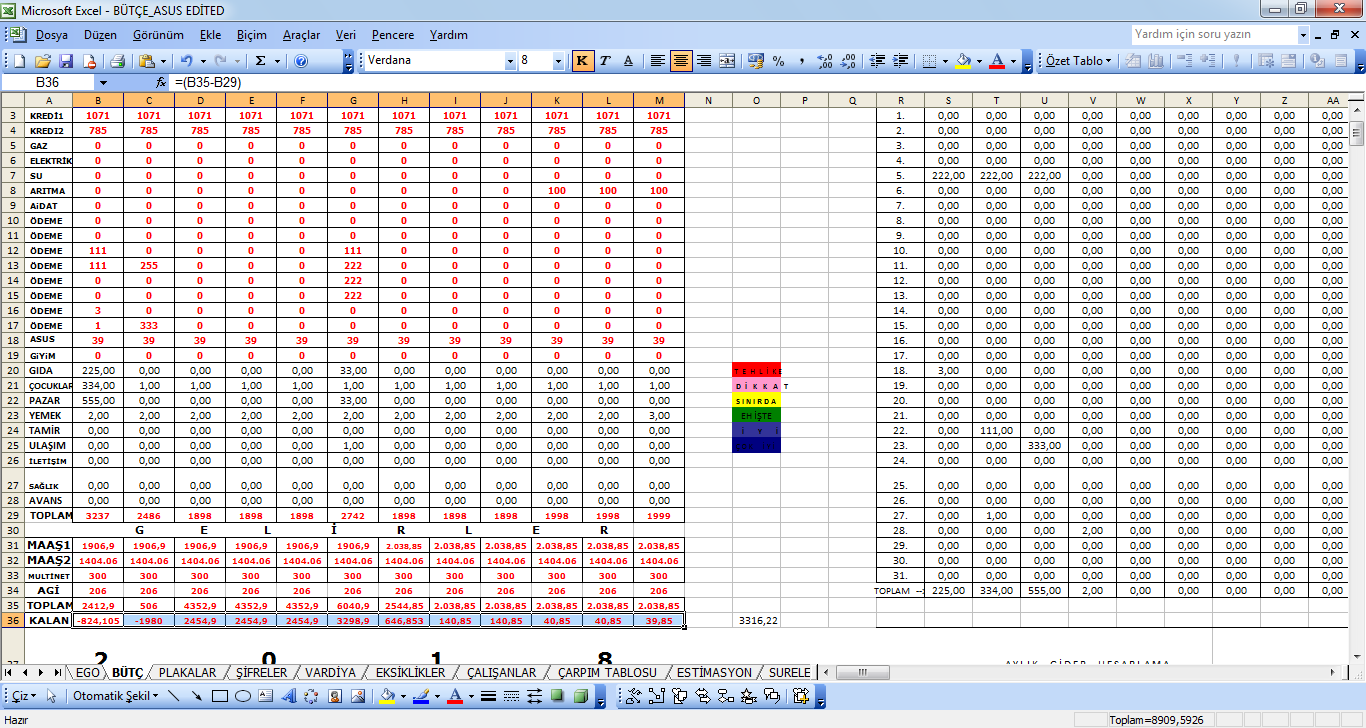
Task: Apply cell borders with the borders icon
Action: pyautogui.click(x=929, y=61)
